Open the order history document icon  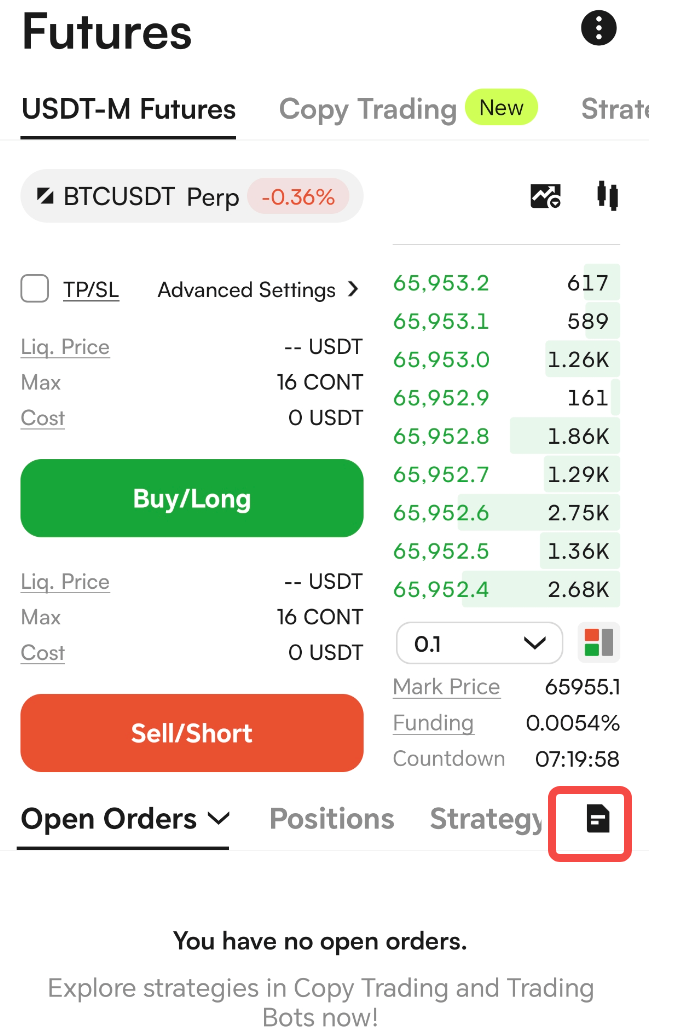[x=598, y=819]
